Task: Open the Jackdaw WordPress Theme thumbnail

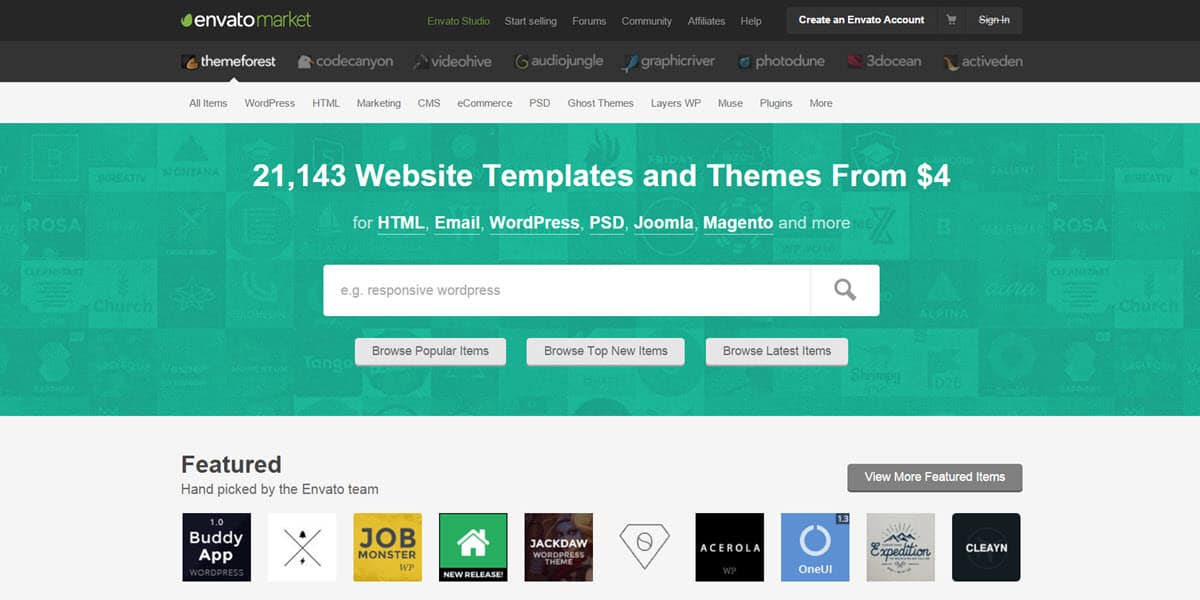Action: [558, 547]
